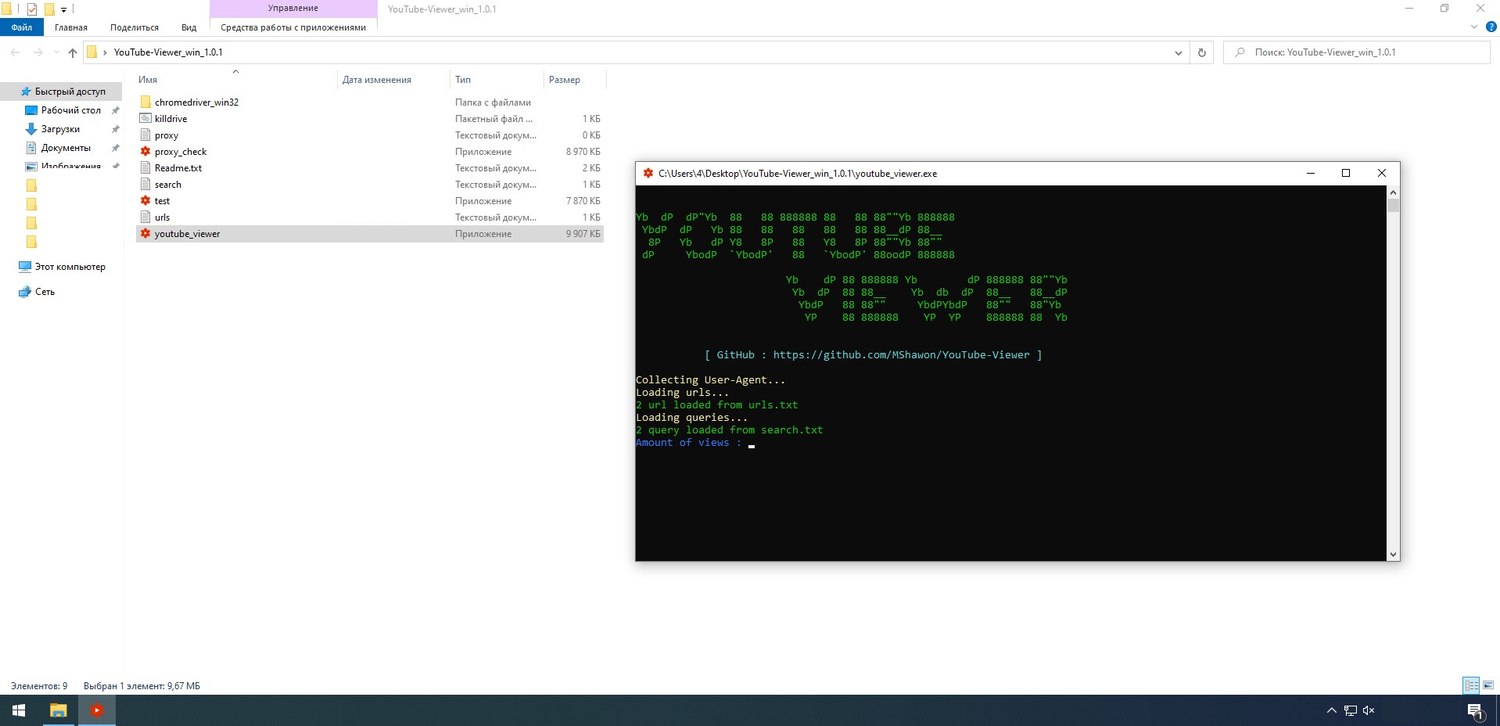The height and width of the screenshot is (726, 1500).
Task: Click the breadcrumb chevron before YouTube-Viewer_win_1.0.1
Action: tap(105, 52)
